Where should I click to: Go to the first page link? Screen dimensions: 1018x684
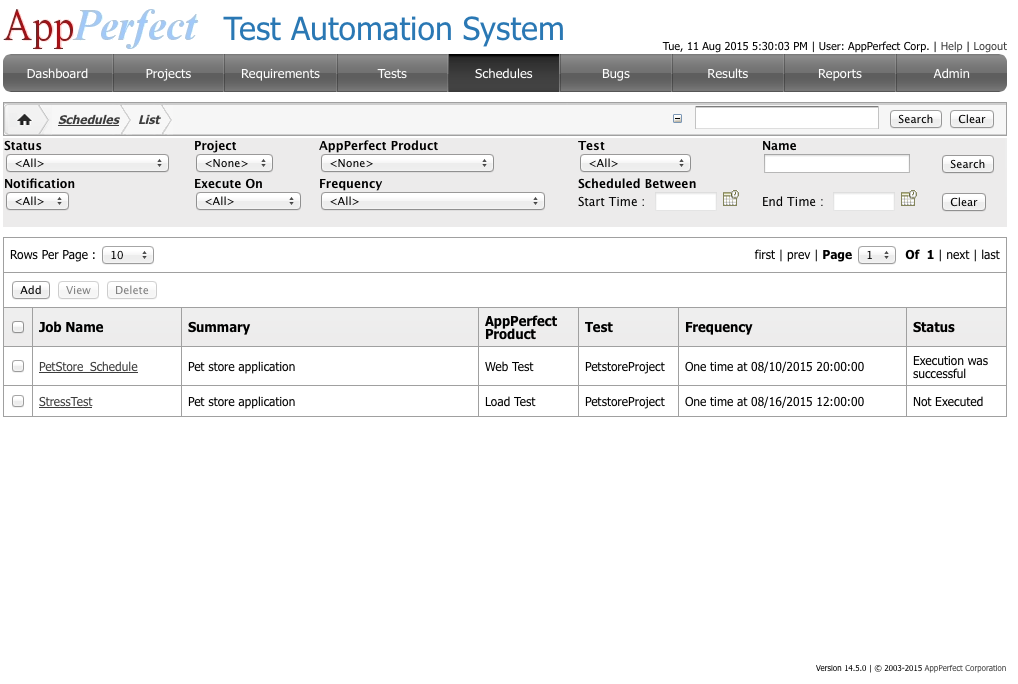[x=765, y=255]
